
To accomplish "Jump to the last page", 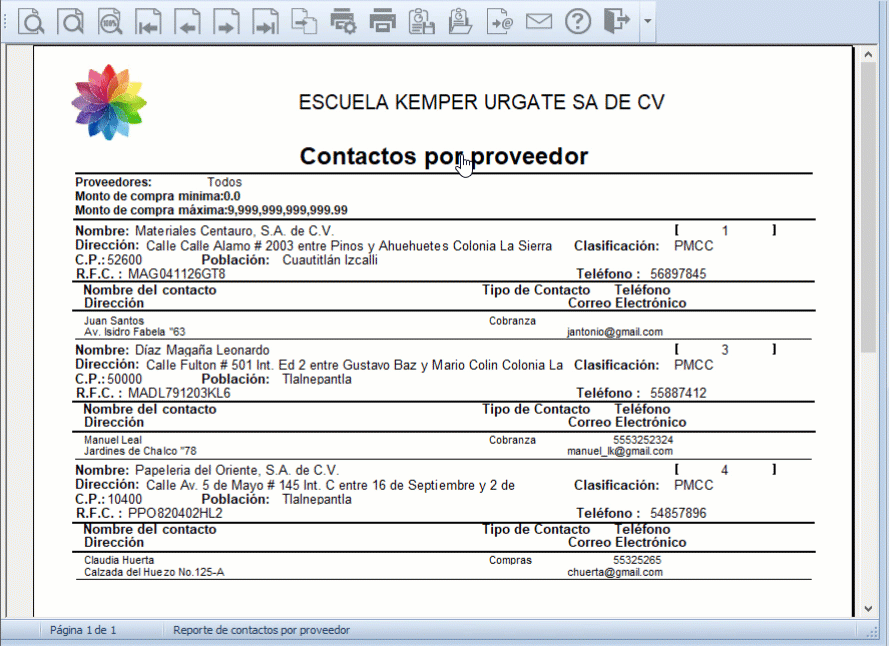I will [x=265, y=21].
